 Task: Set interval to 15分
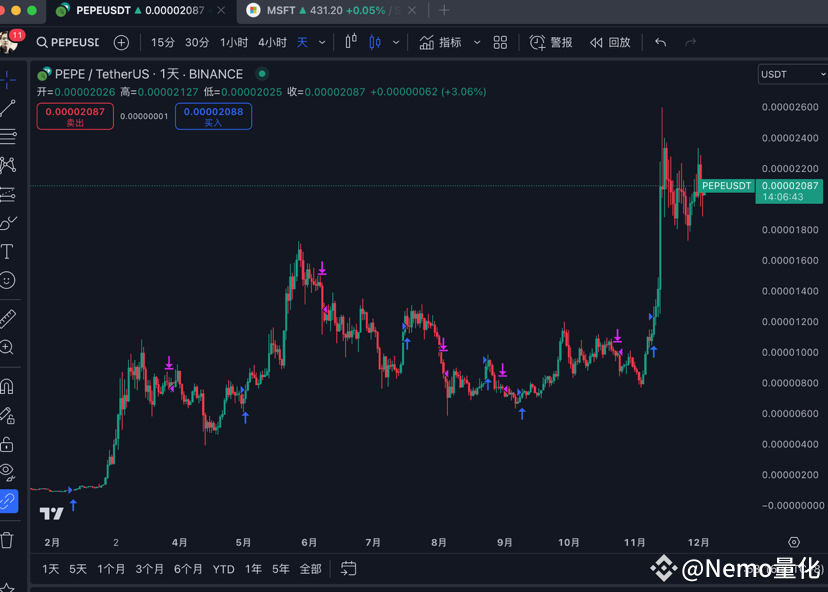point(163,42)
